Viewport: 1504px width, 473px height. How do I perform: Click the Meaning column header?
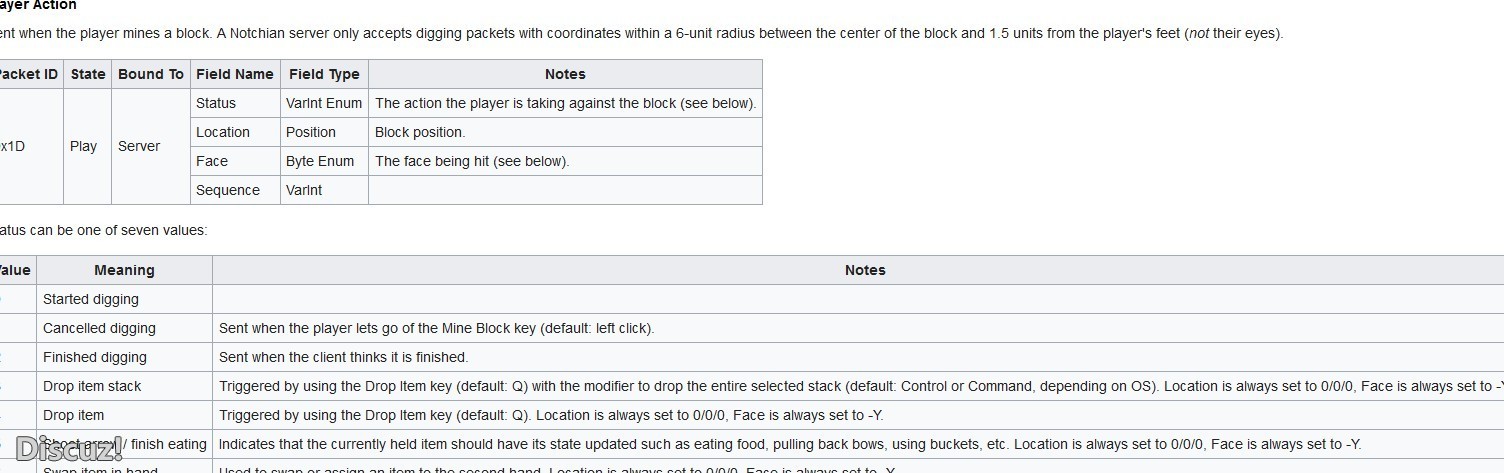(x=124, y=270)
